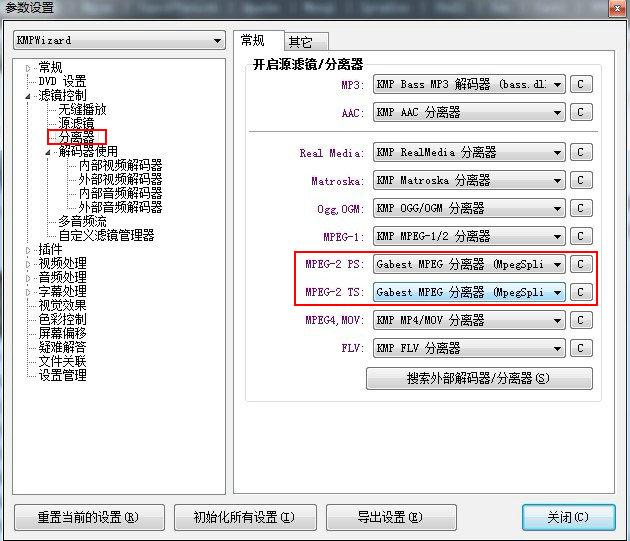630x541 pixels.
Task: Switch to the 其它 tab
Action: (x=306, y=42)
